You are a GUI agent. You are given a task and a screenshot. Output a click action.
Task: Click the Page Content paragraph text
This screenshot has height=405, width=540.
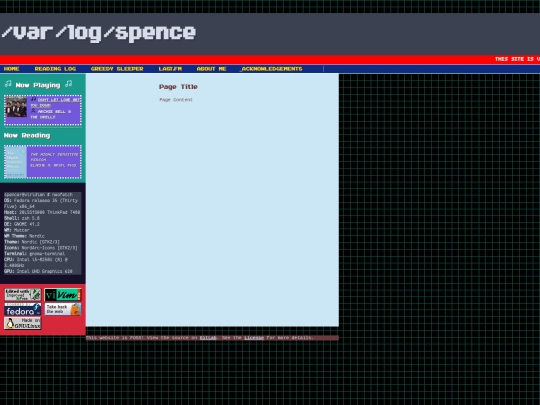point(176,100)
